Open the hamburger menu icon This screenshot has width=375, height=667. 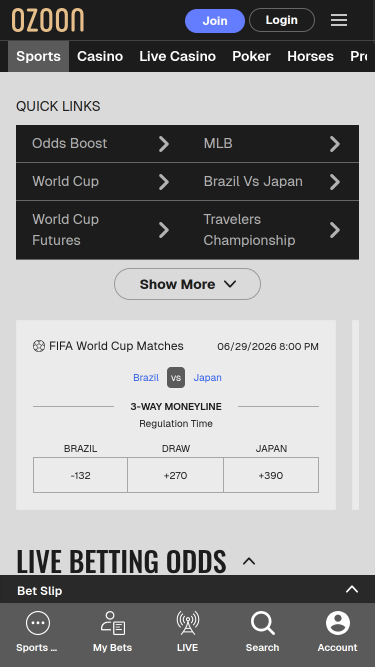[338, 20]
